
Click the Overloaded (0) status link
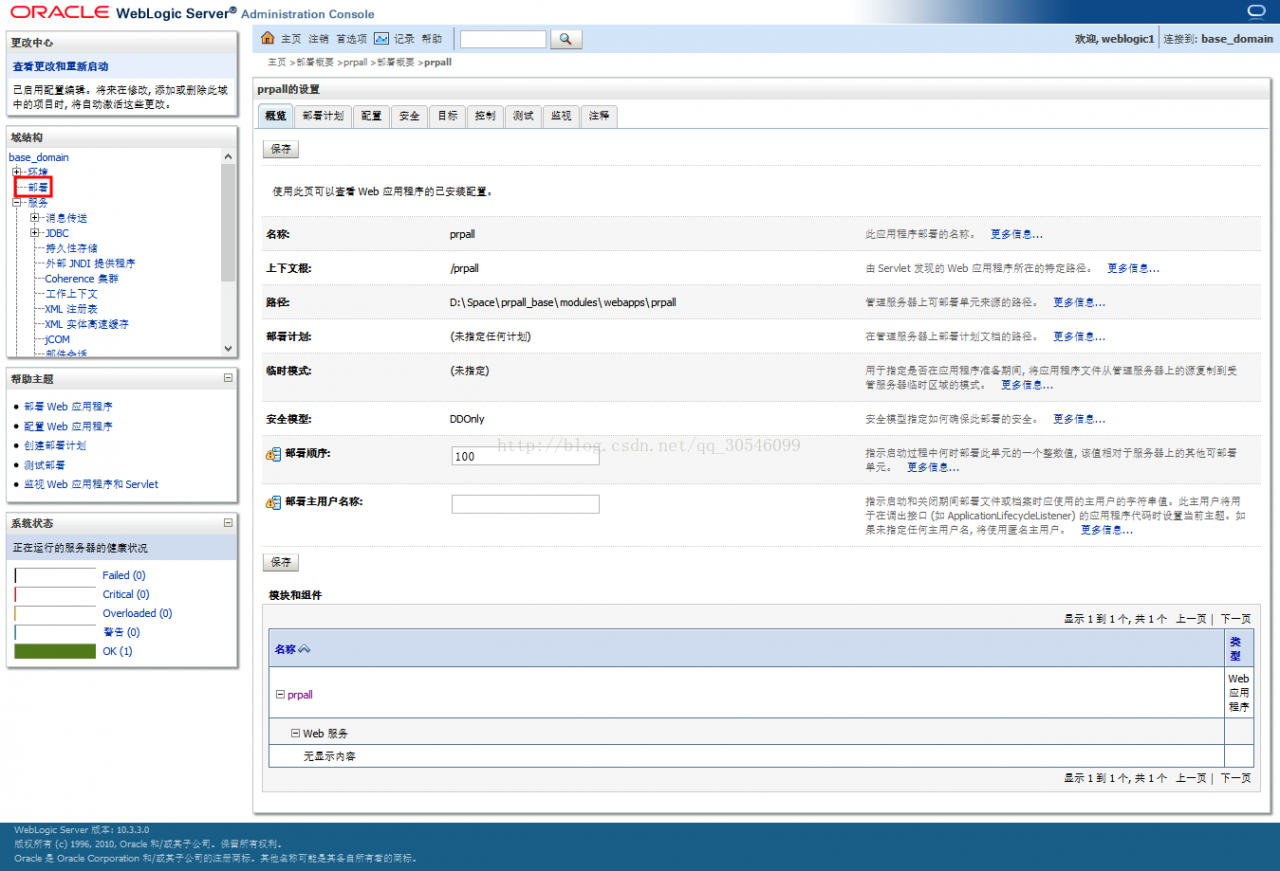(x=137, y=613)
